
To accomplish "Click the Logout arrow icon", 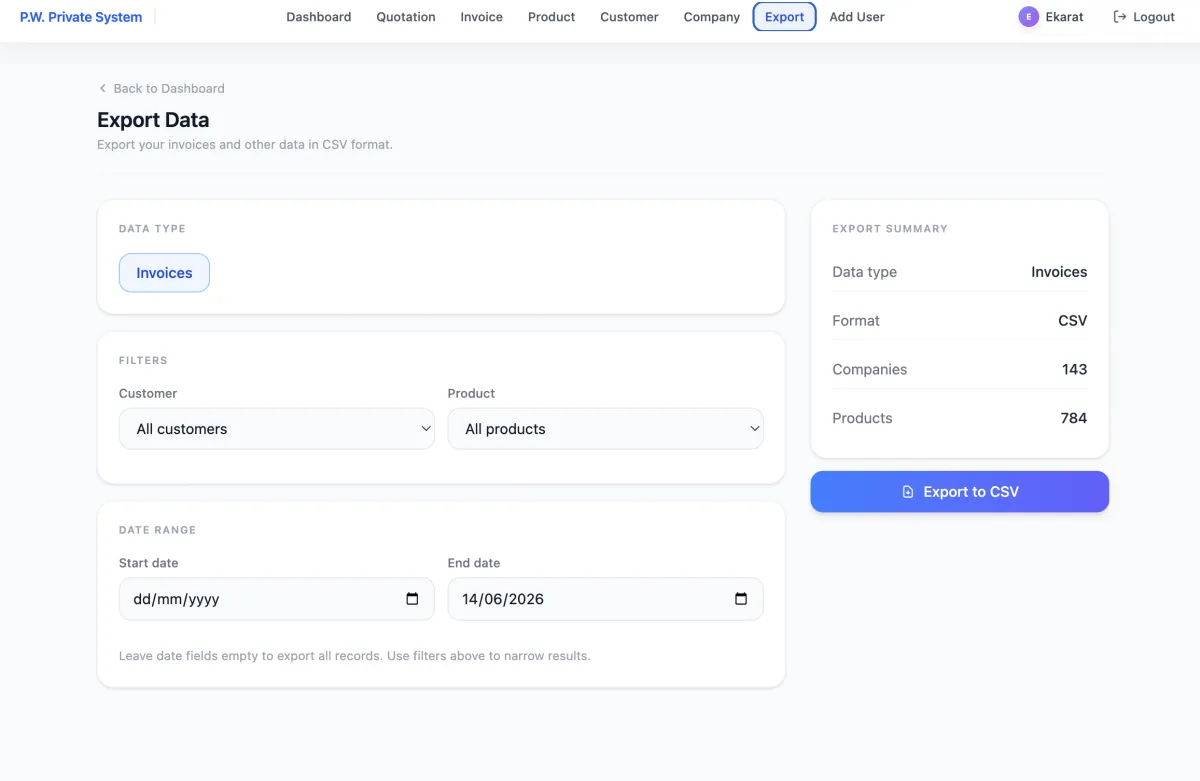I will pos(1120,17).
